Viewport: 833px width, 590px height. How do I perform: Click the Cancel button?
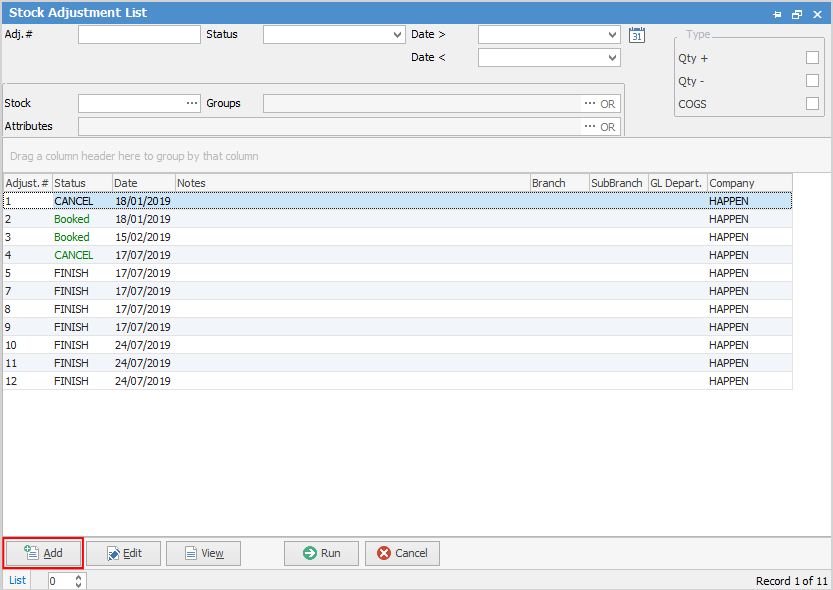point(402,553)
